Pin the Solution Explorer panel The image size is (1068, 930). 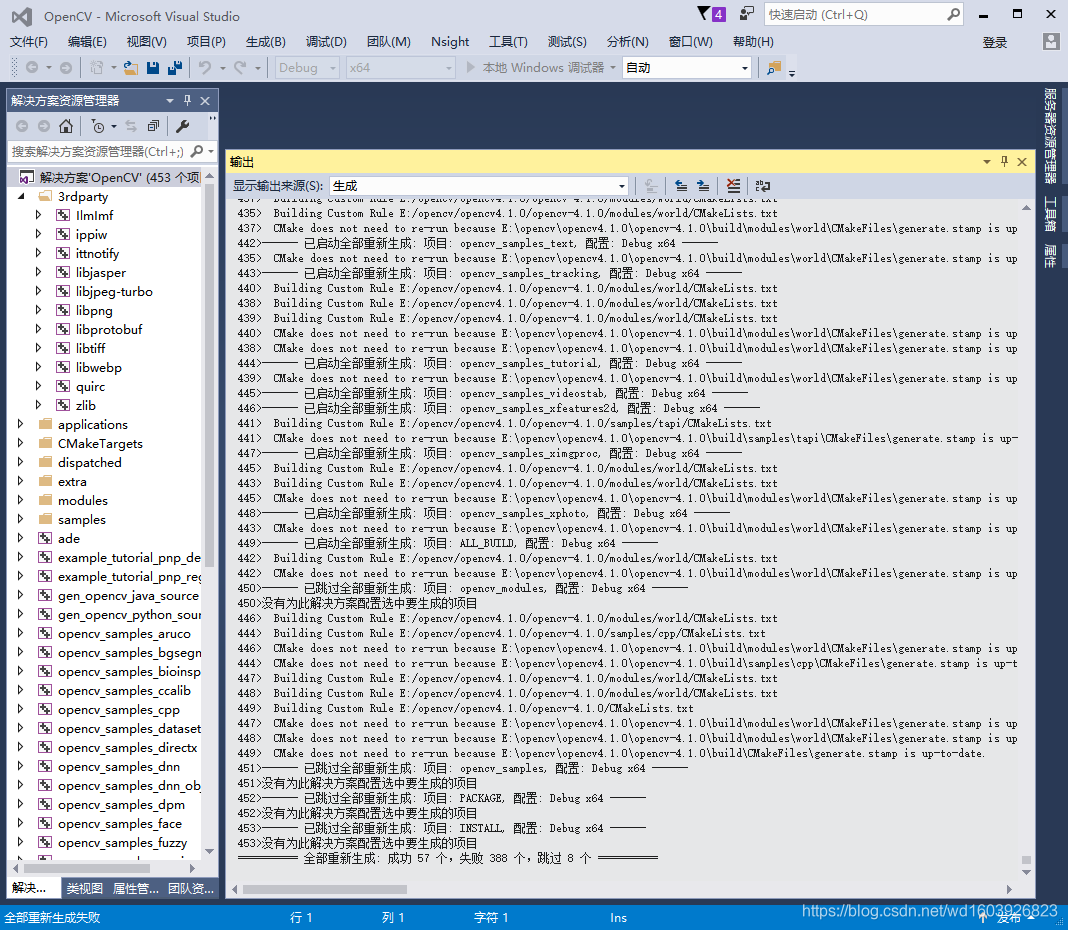pos(188,101)
